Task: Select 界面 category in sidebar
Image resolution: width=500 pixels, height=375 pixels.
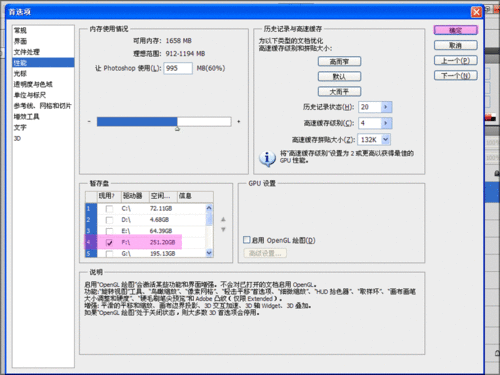Action: [x=20, y=41]
